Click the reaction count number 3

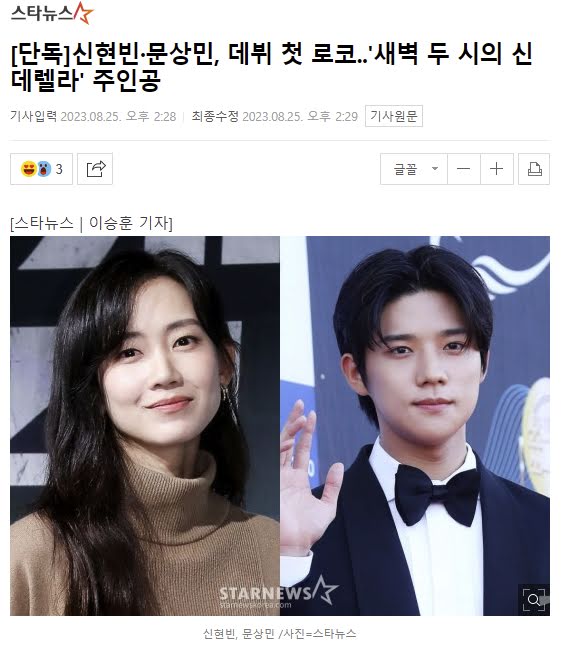tap(59, 169)
